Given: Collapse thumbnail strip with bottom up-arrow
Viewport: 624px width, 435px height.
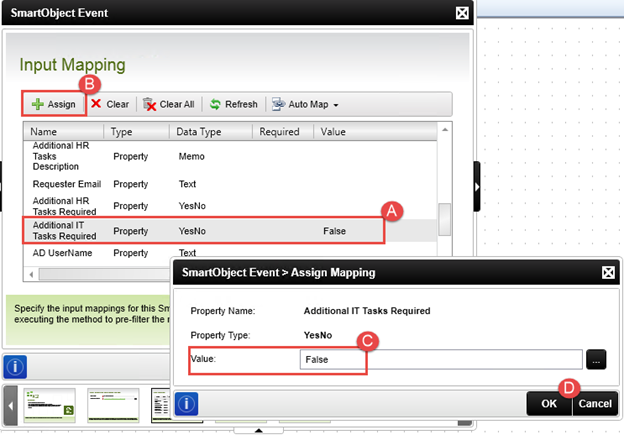Looking at the screenshot, I should [x=259, y=430].
